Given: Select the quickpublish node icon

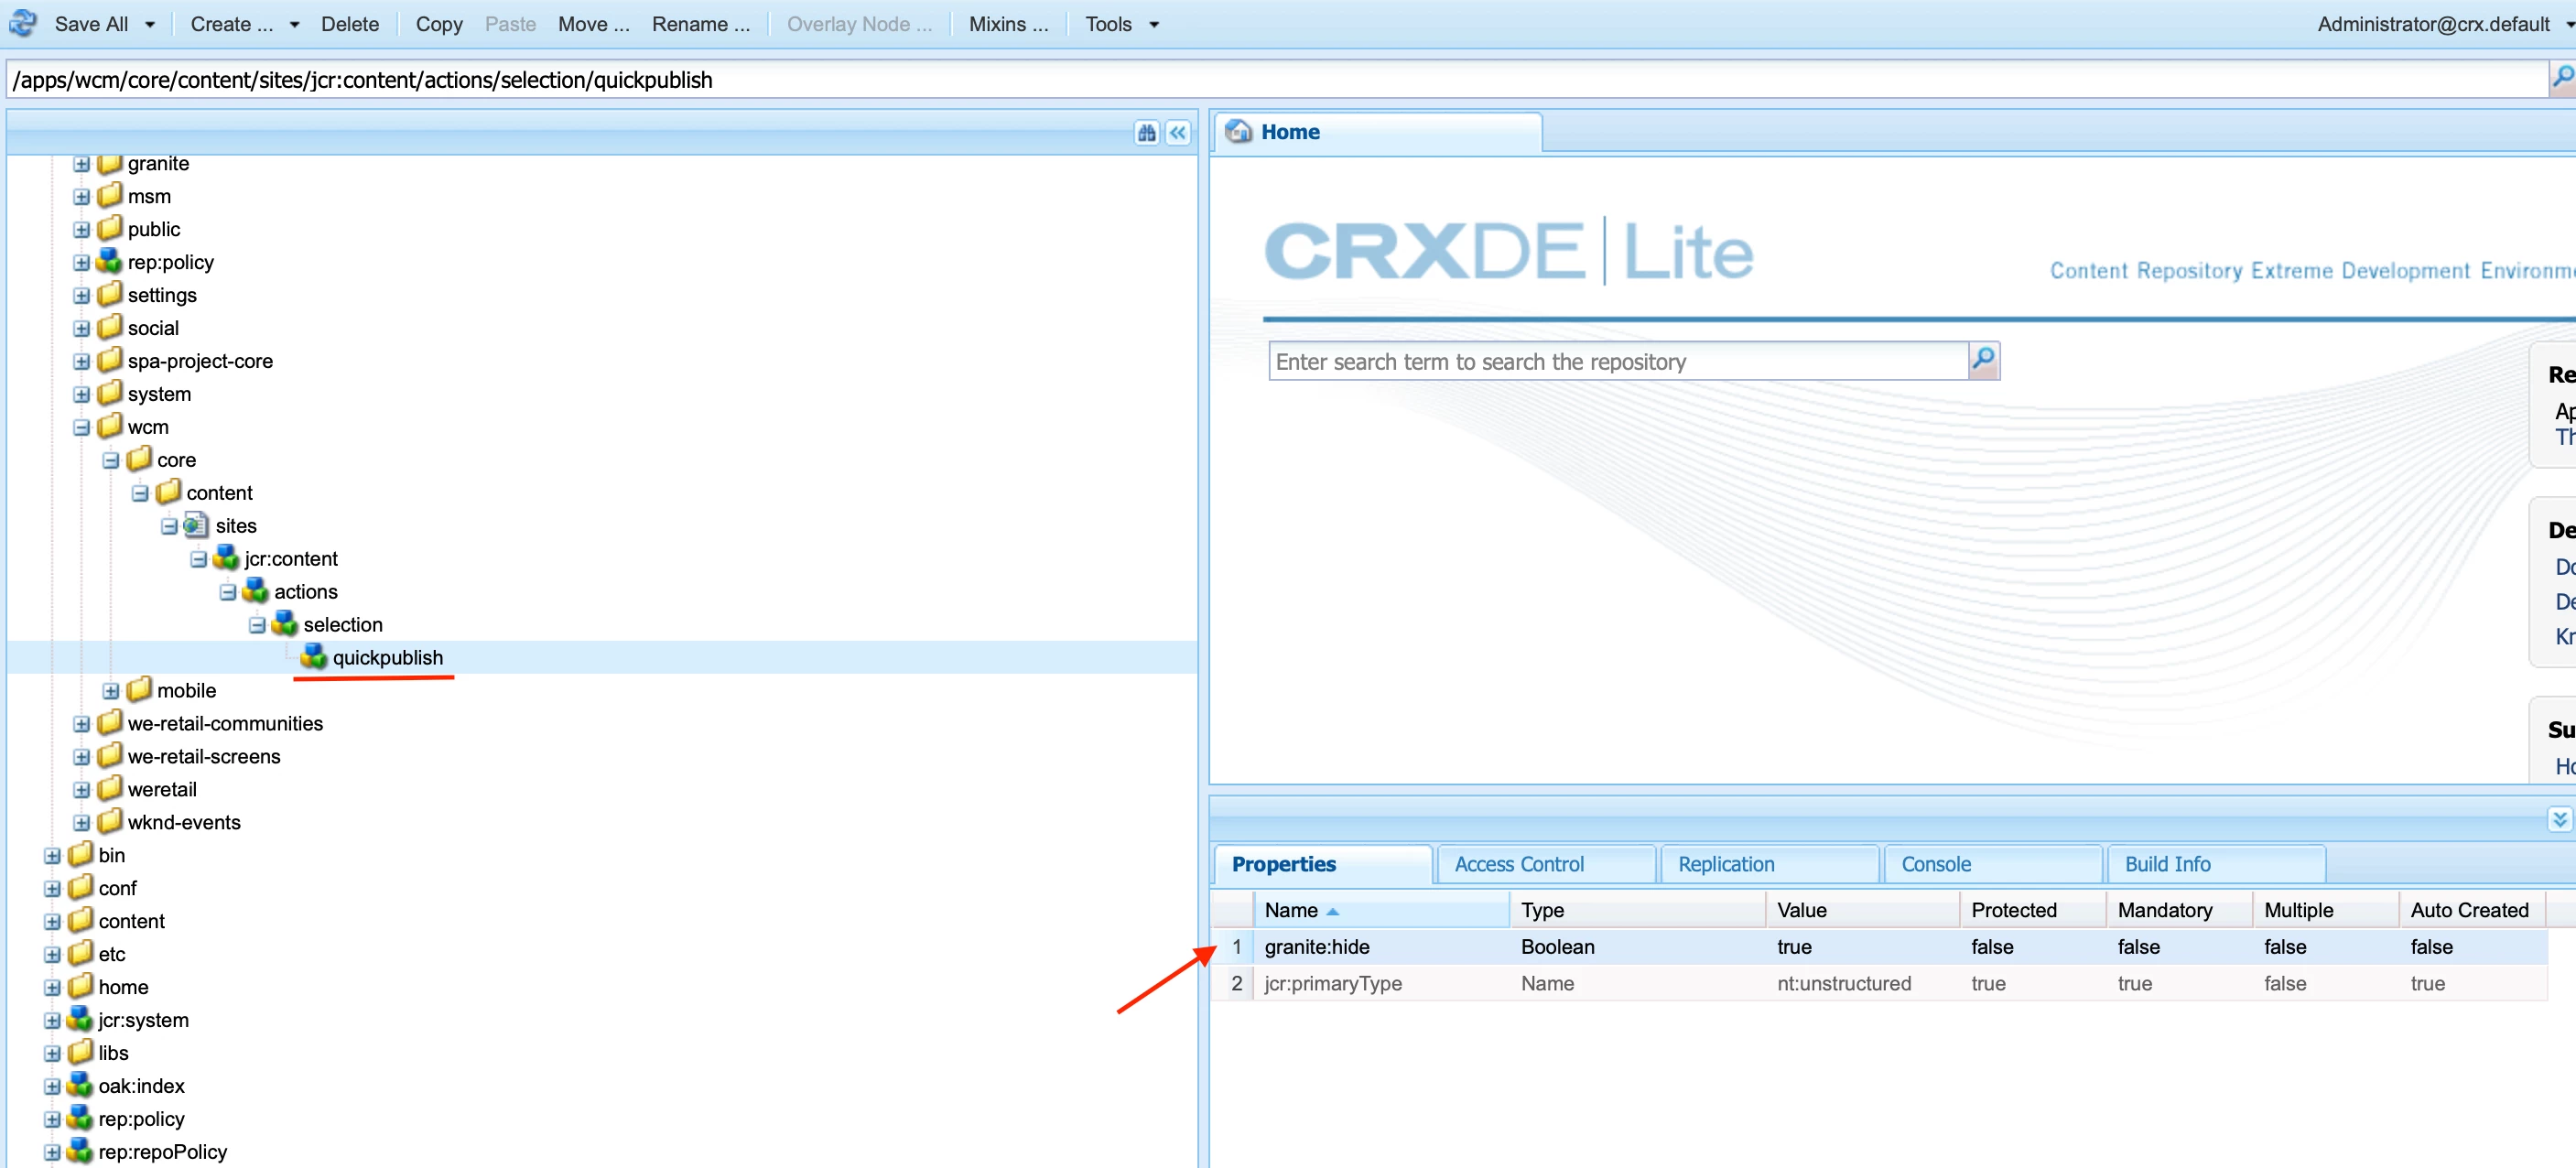Looking at the screenshot, I should pos(314,656).
